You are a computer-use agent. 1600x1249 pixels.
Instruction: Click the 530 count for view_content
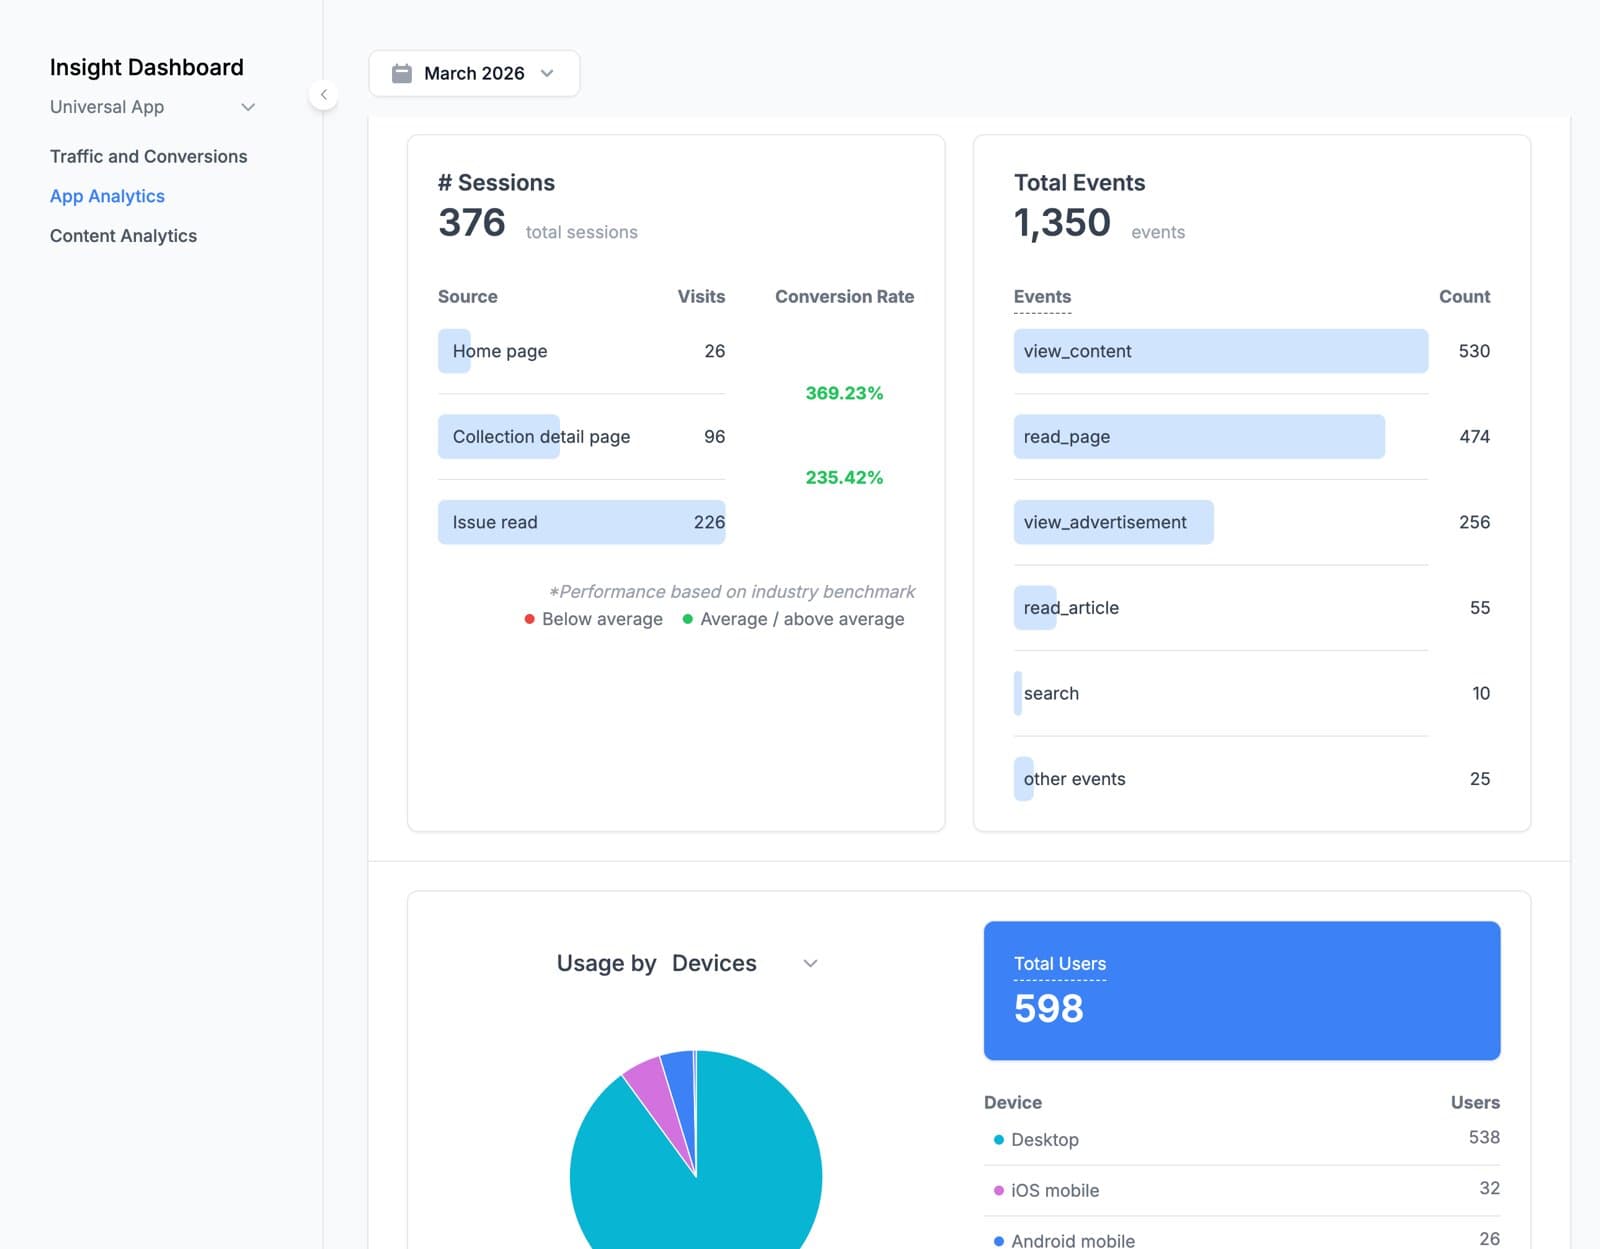tap(1474, 351)
